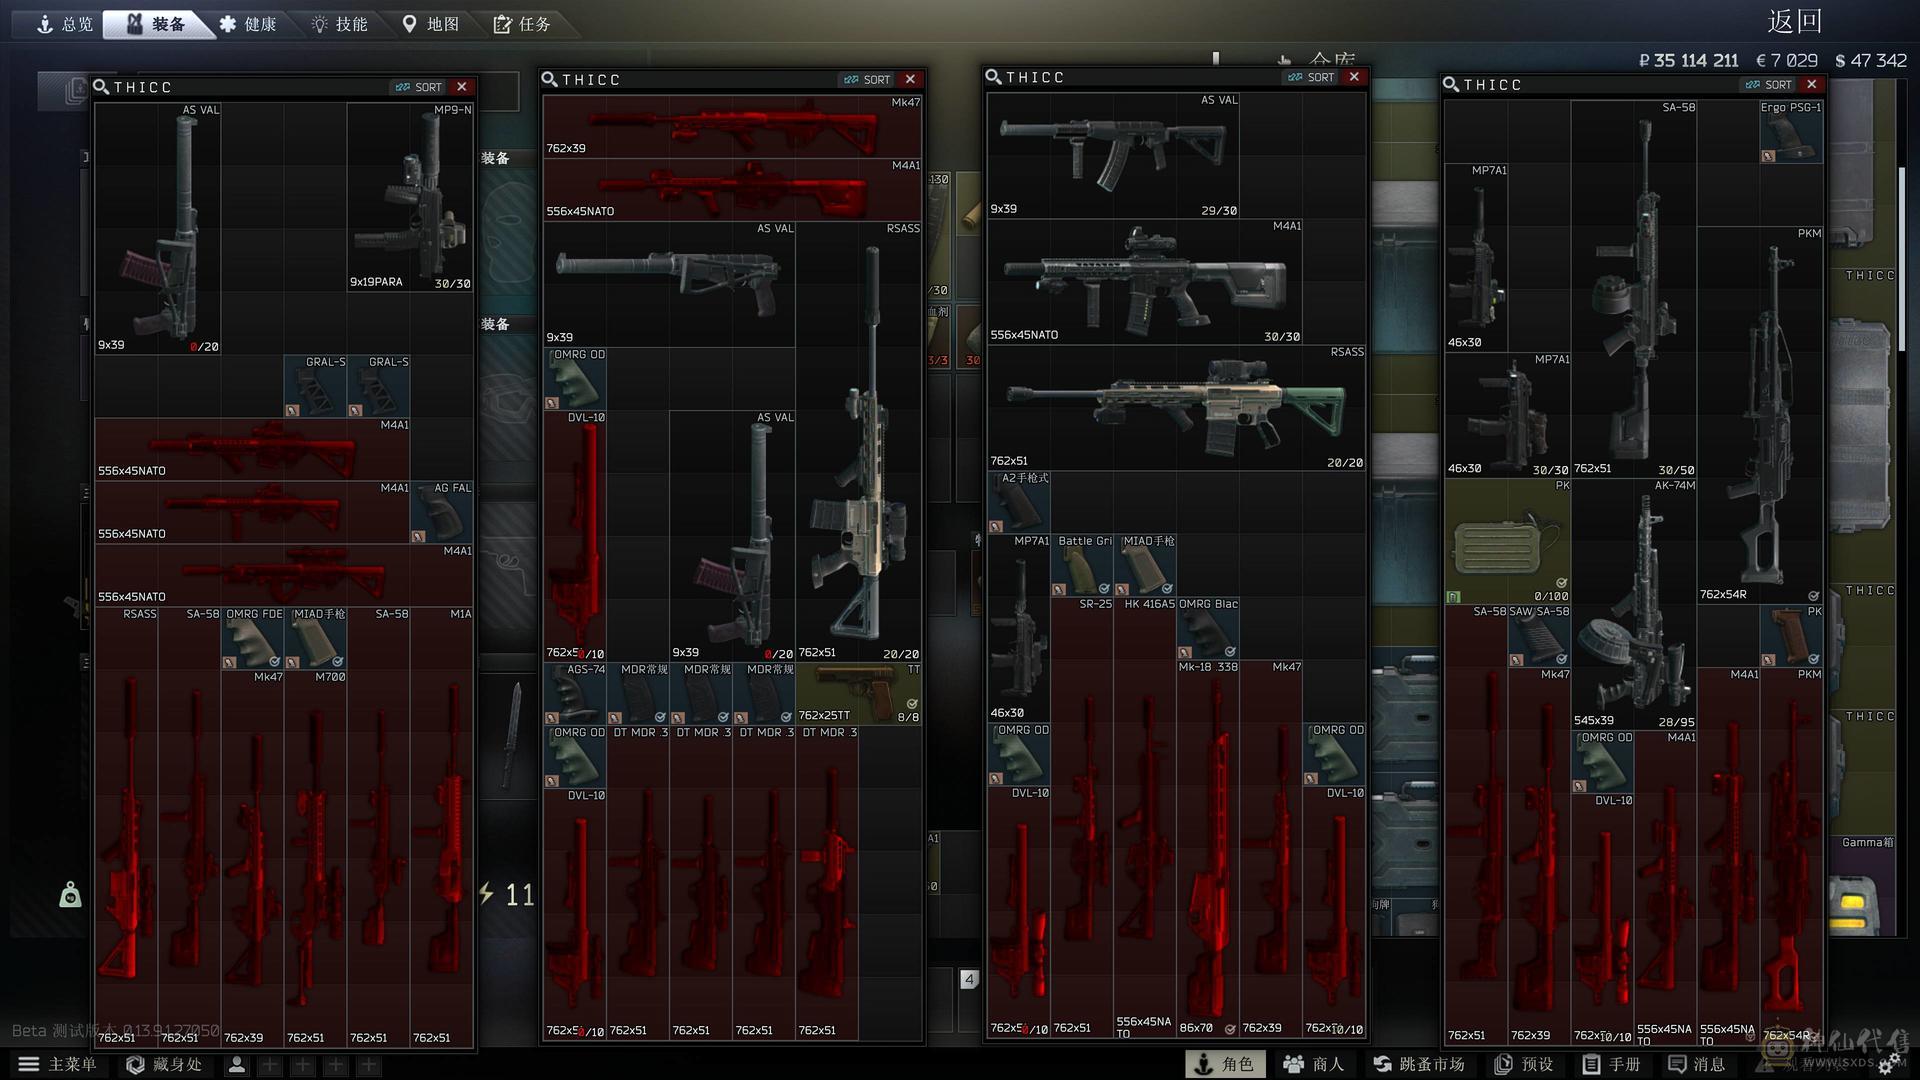Select the OMRG FDE grip in first THICC
This screenshot has width=1920, height=1080.
(252, 638)
